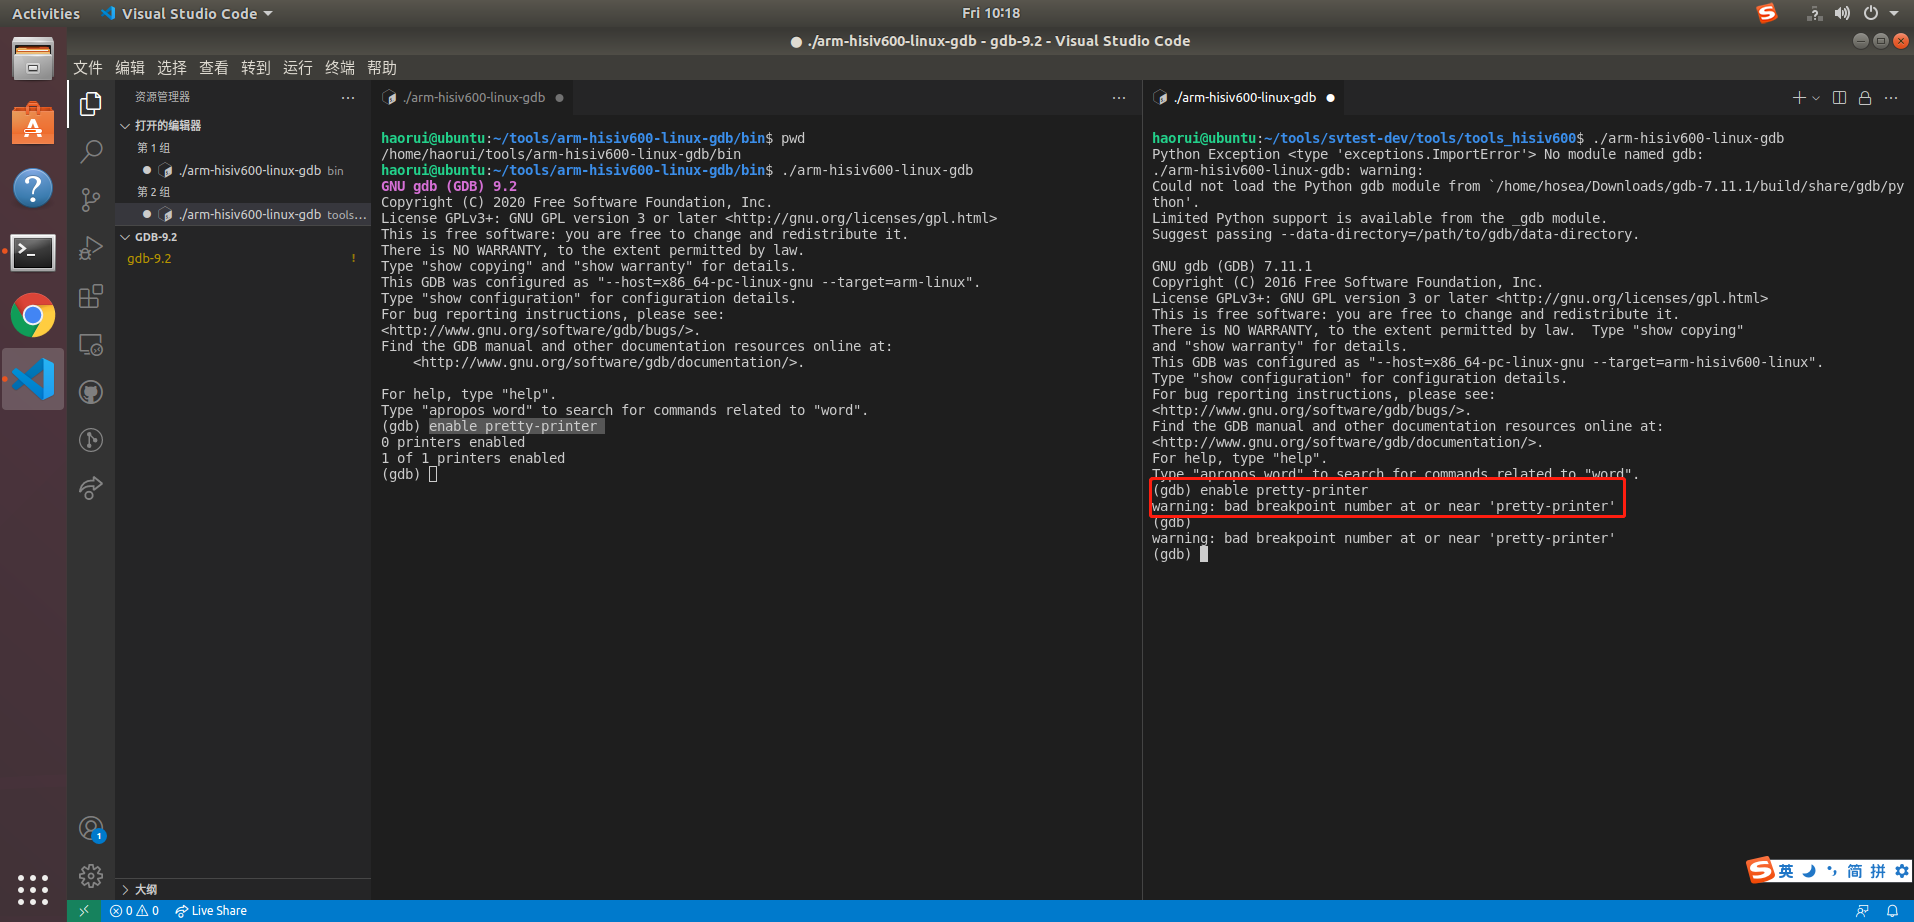Open the Go (转到) menu

256,67
